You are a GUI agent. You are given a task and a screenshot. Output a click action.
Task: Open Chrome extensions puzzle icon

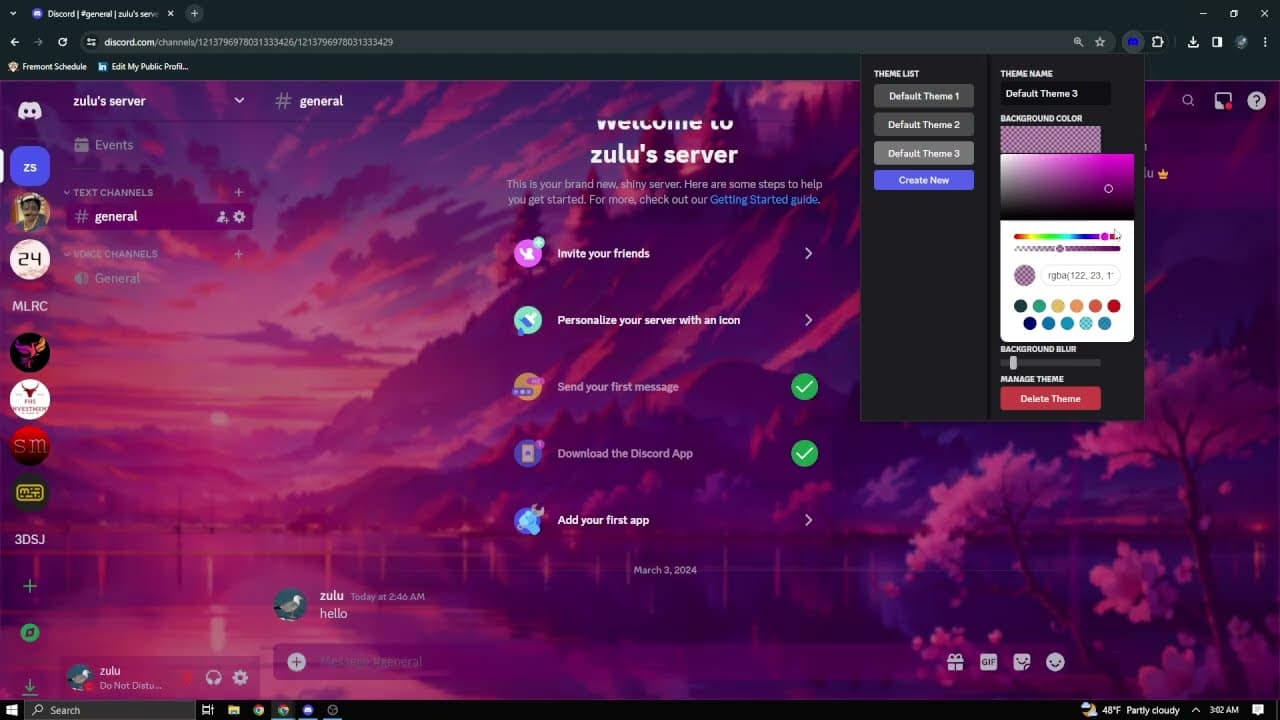coord(1157,42)
